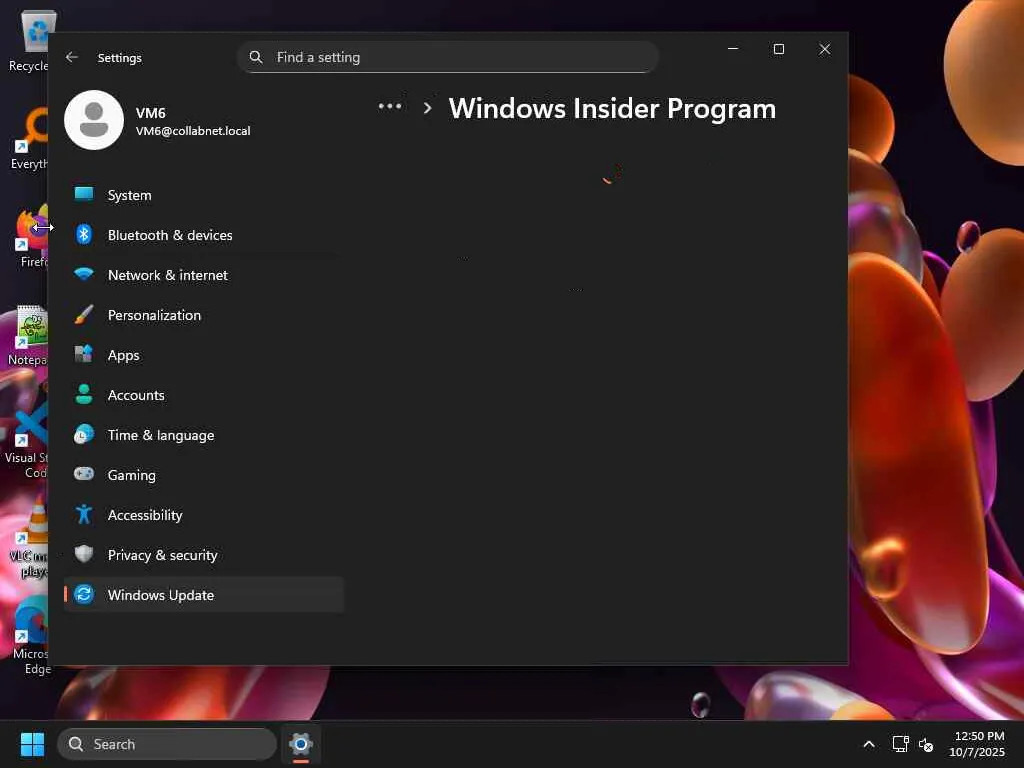
Task: Open the clock showing 12:50 PM
Action: click(x=977, y=744)
